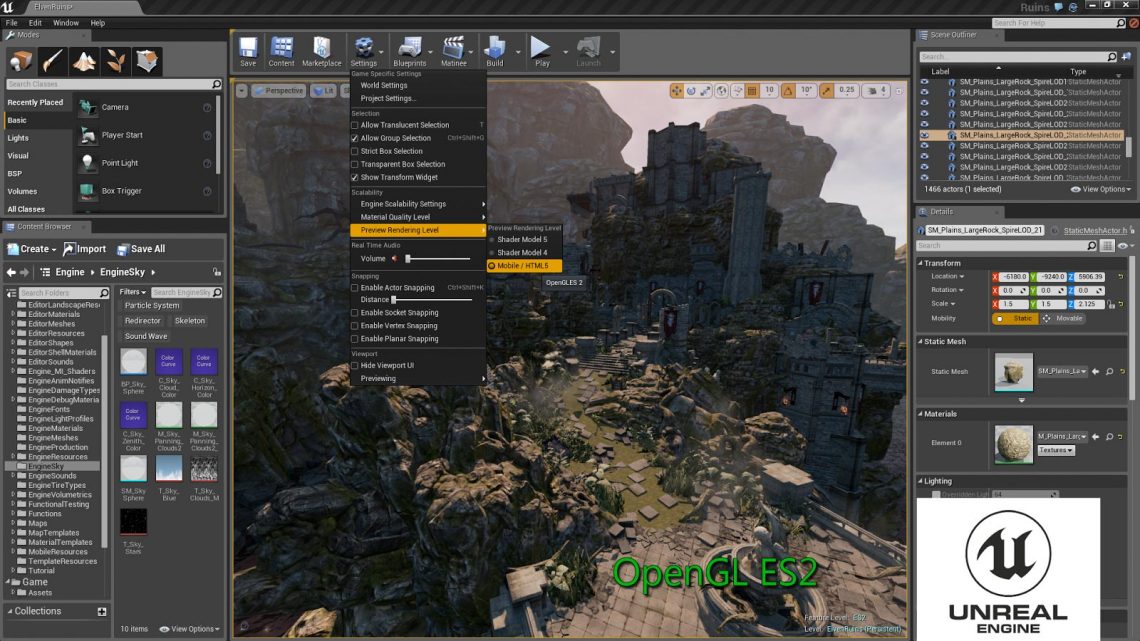Click the Create button

click(31, 249)
